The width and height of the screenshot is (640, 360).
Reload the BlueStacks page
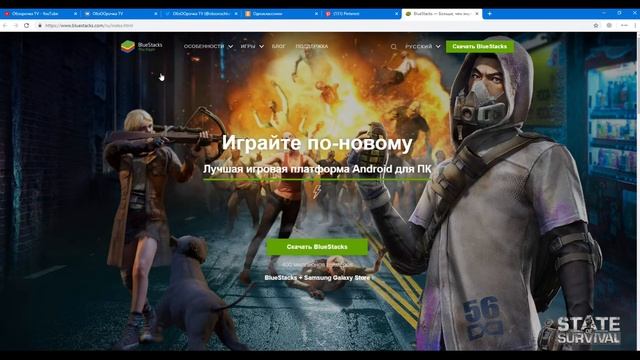tap(27, 25)
